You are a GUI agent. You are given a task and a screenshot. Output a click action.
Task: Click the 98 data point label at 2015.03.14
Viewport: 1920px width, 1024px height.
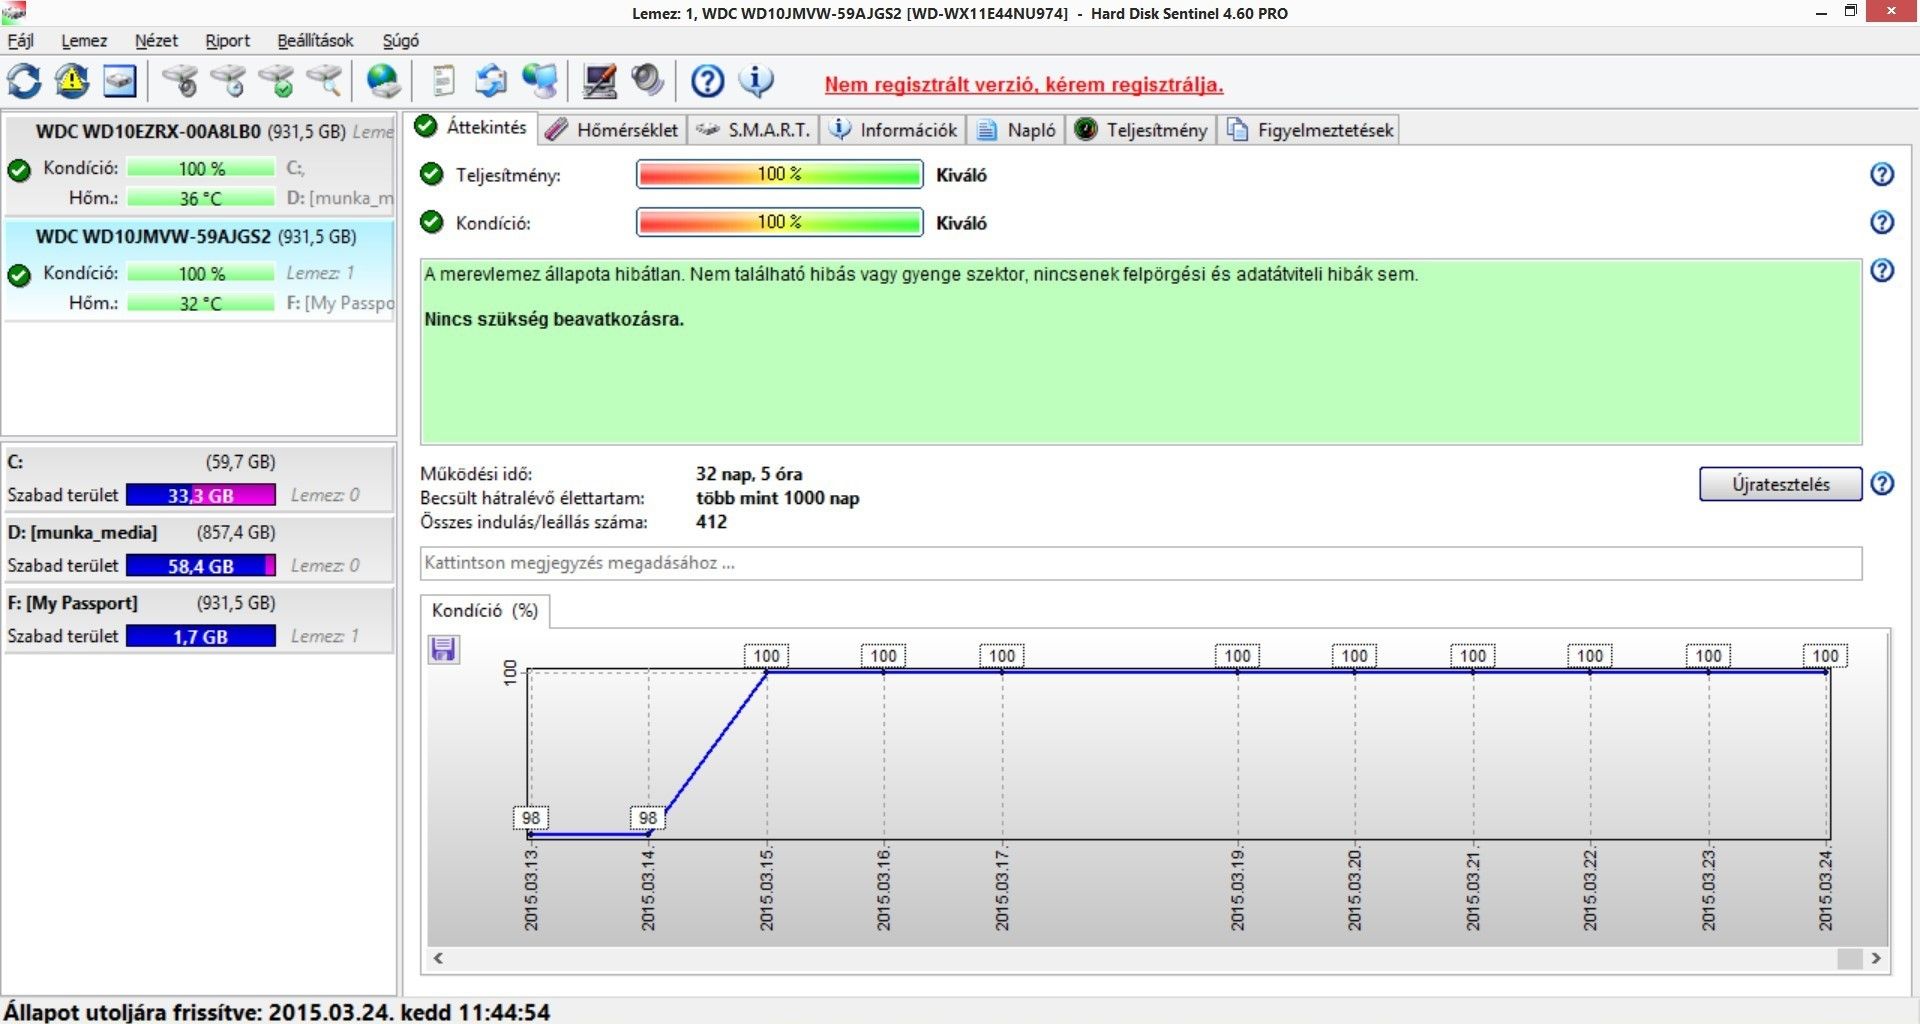tap(648, 818)
